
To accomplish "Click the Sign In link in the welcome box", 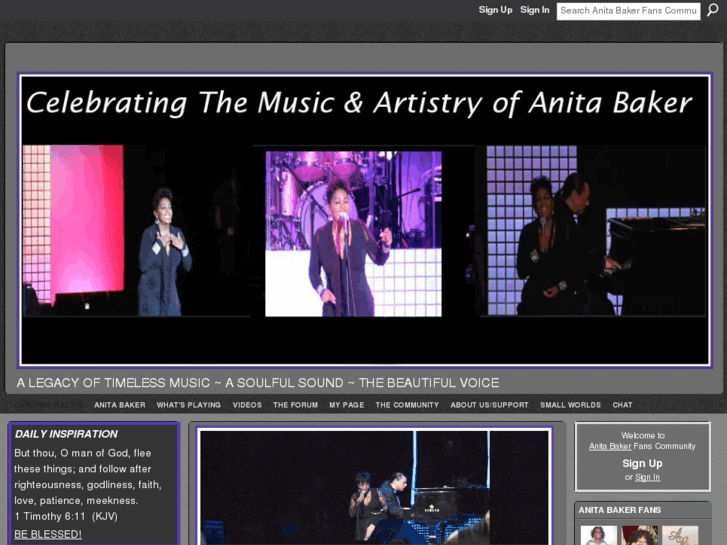I will 647,477.
